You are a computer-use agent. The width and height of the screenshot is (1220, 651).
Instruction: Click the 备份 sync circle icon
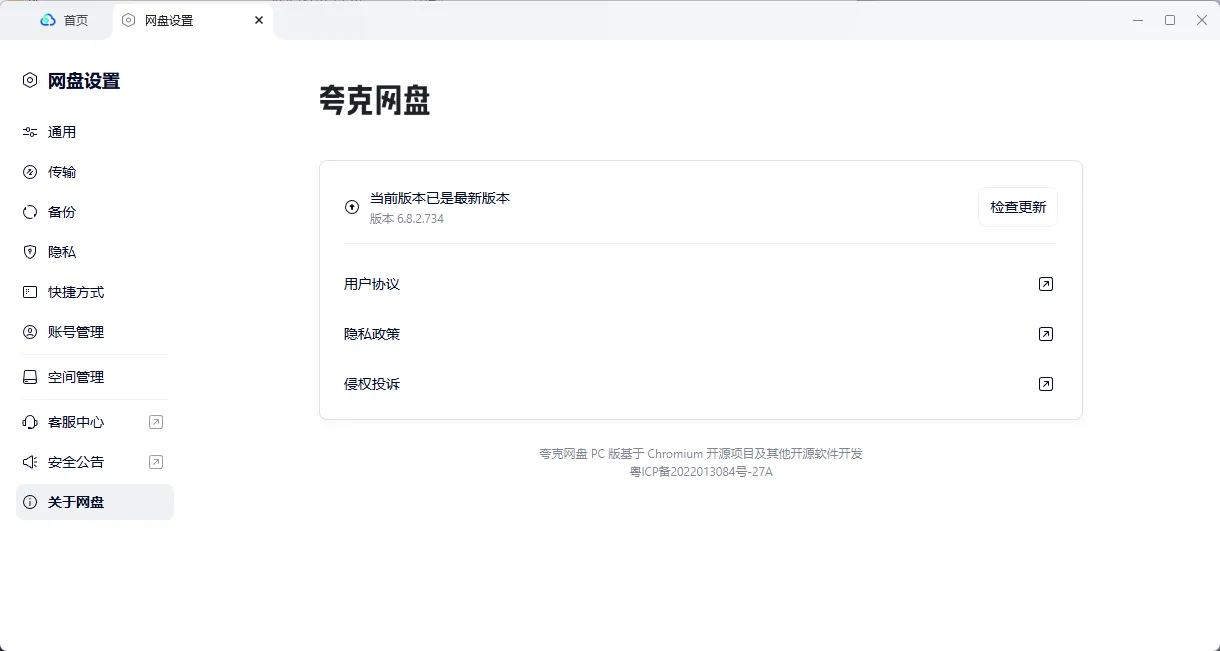[x=30, y=212]
